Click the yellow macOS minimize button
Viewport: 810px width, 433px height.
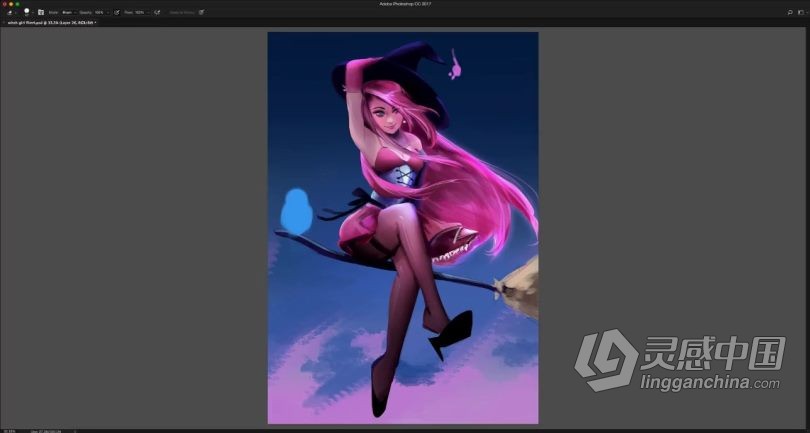[11, 4]
